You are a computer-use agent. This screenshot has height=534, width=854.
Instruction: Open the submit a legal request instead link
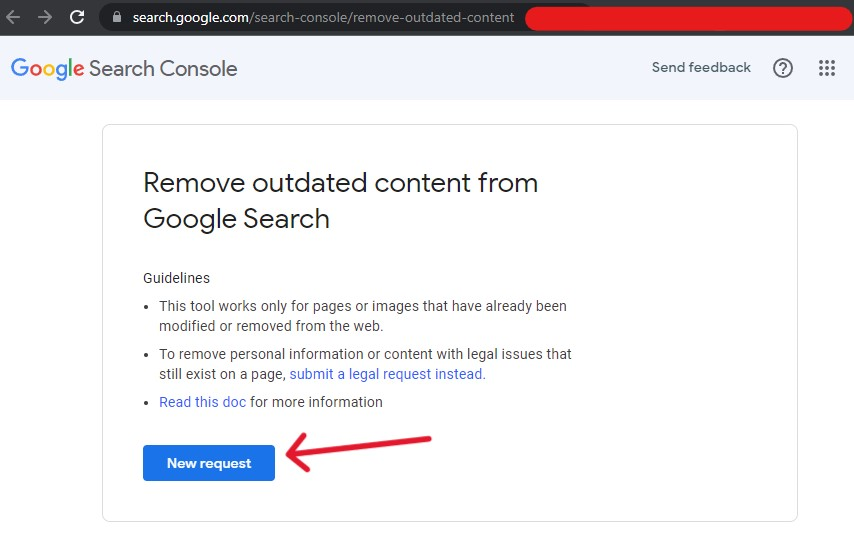tap(387, 374)
